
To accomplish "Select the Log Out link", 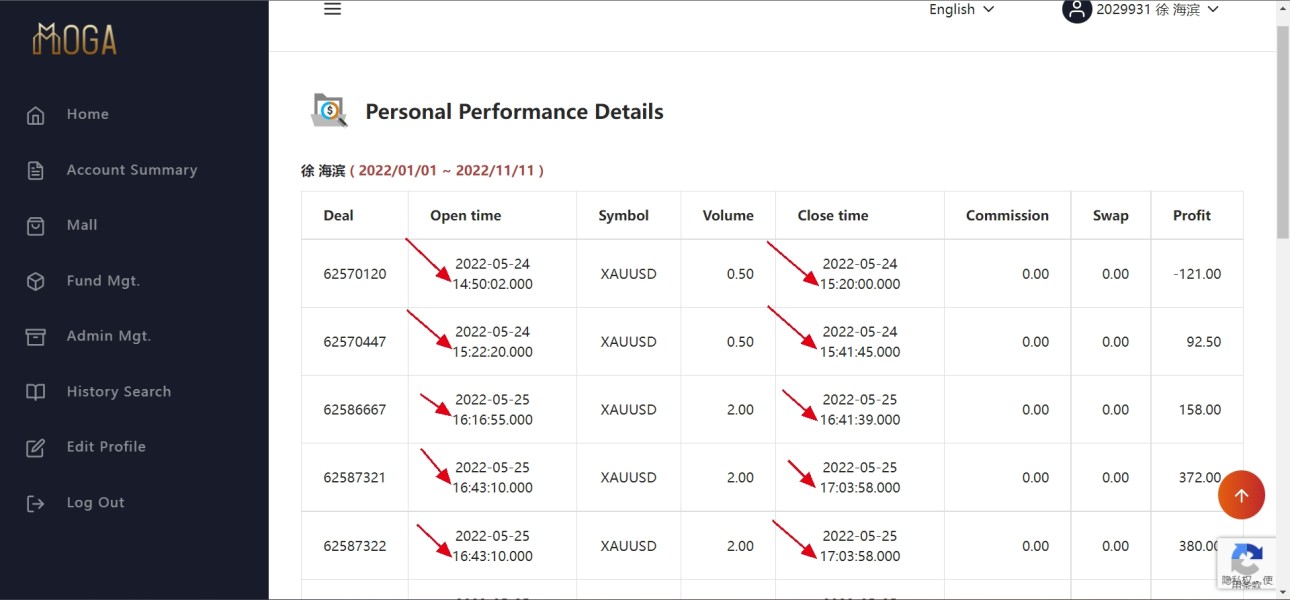I will pyautogui.click(x=96, y=503).
